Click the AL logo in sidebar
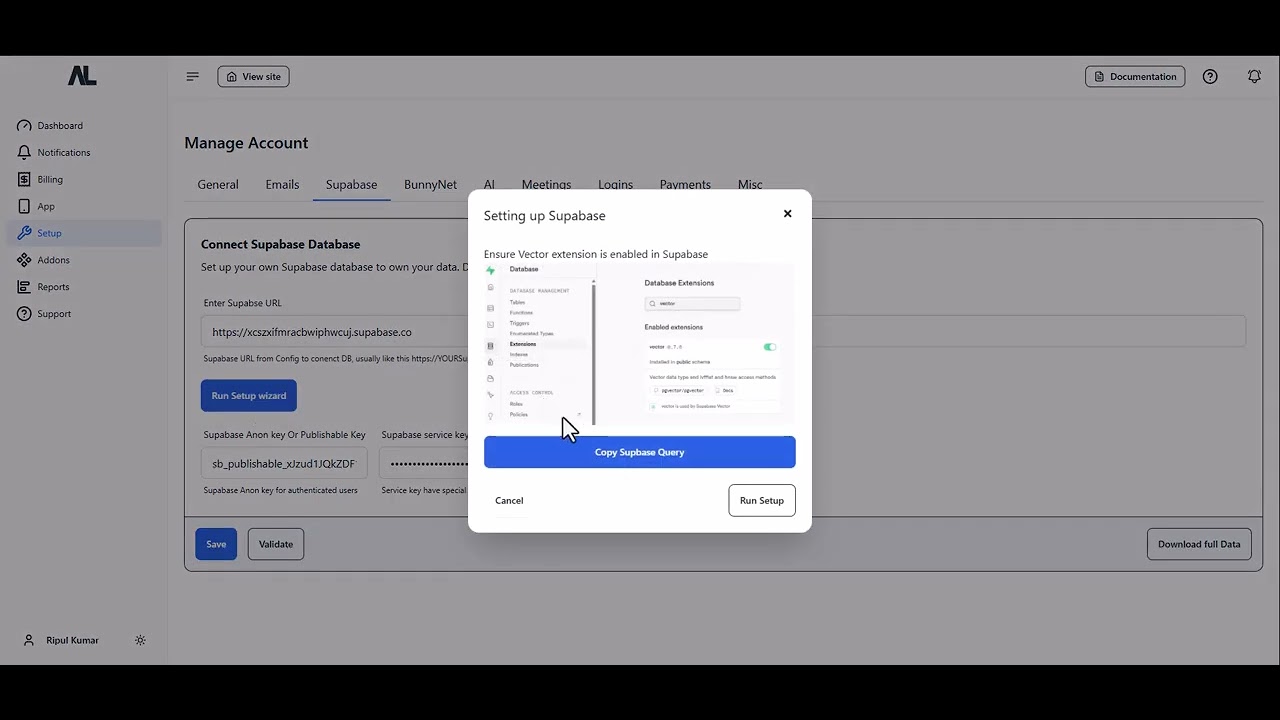 tap(82, 76)
